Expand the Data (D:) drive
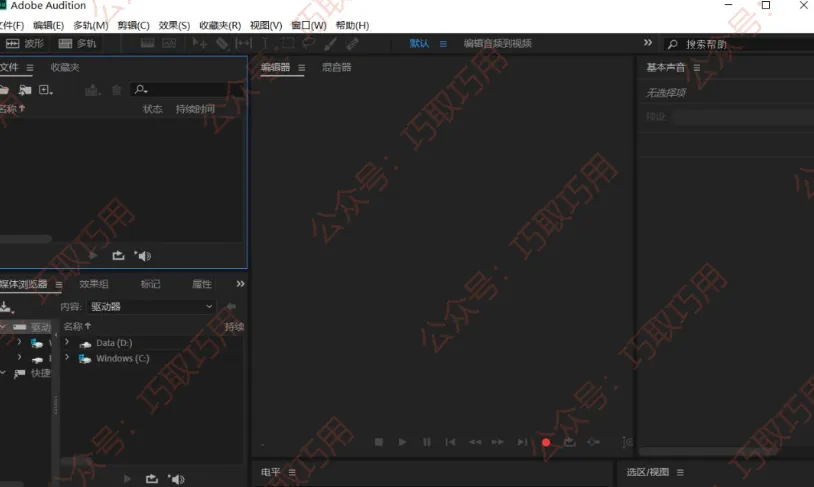The image size is (814, 487). coord(67,342)
